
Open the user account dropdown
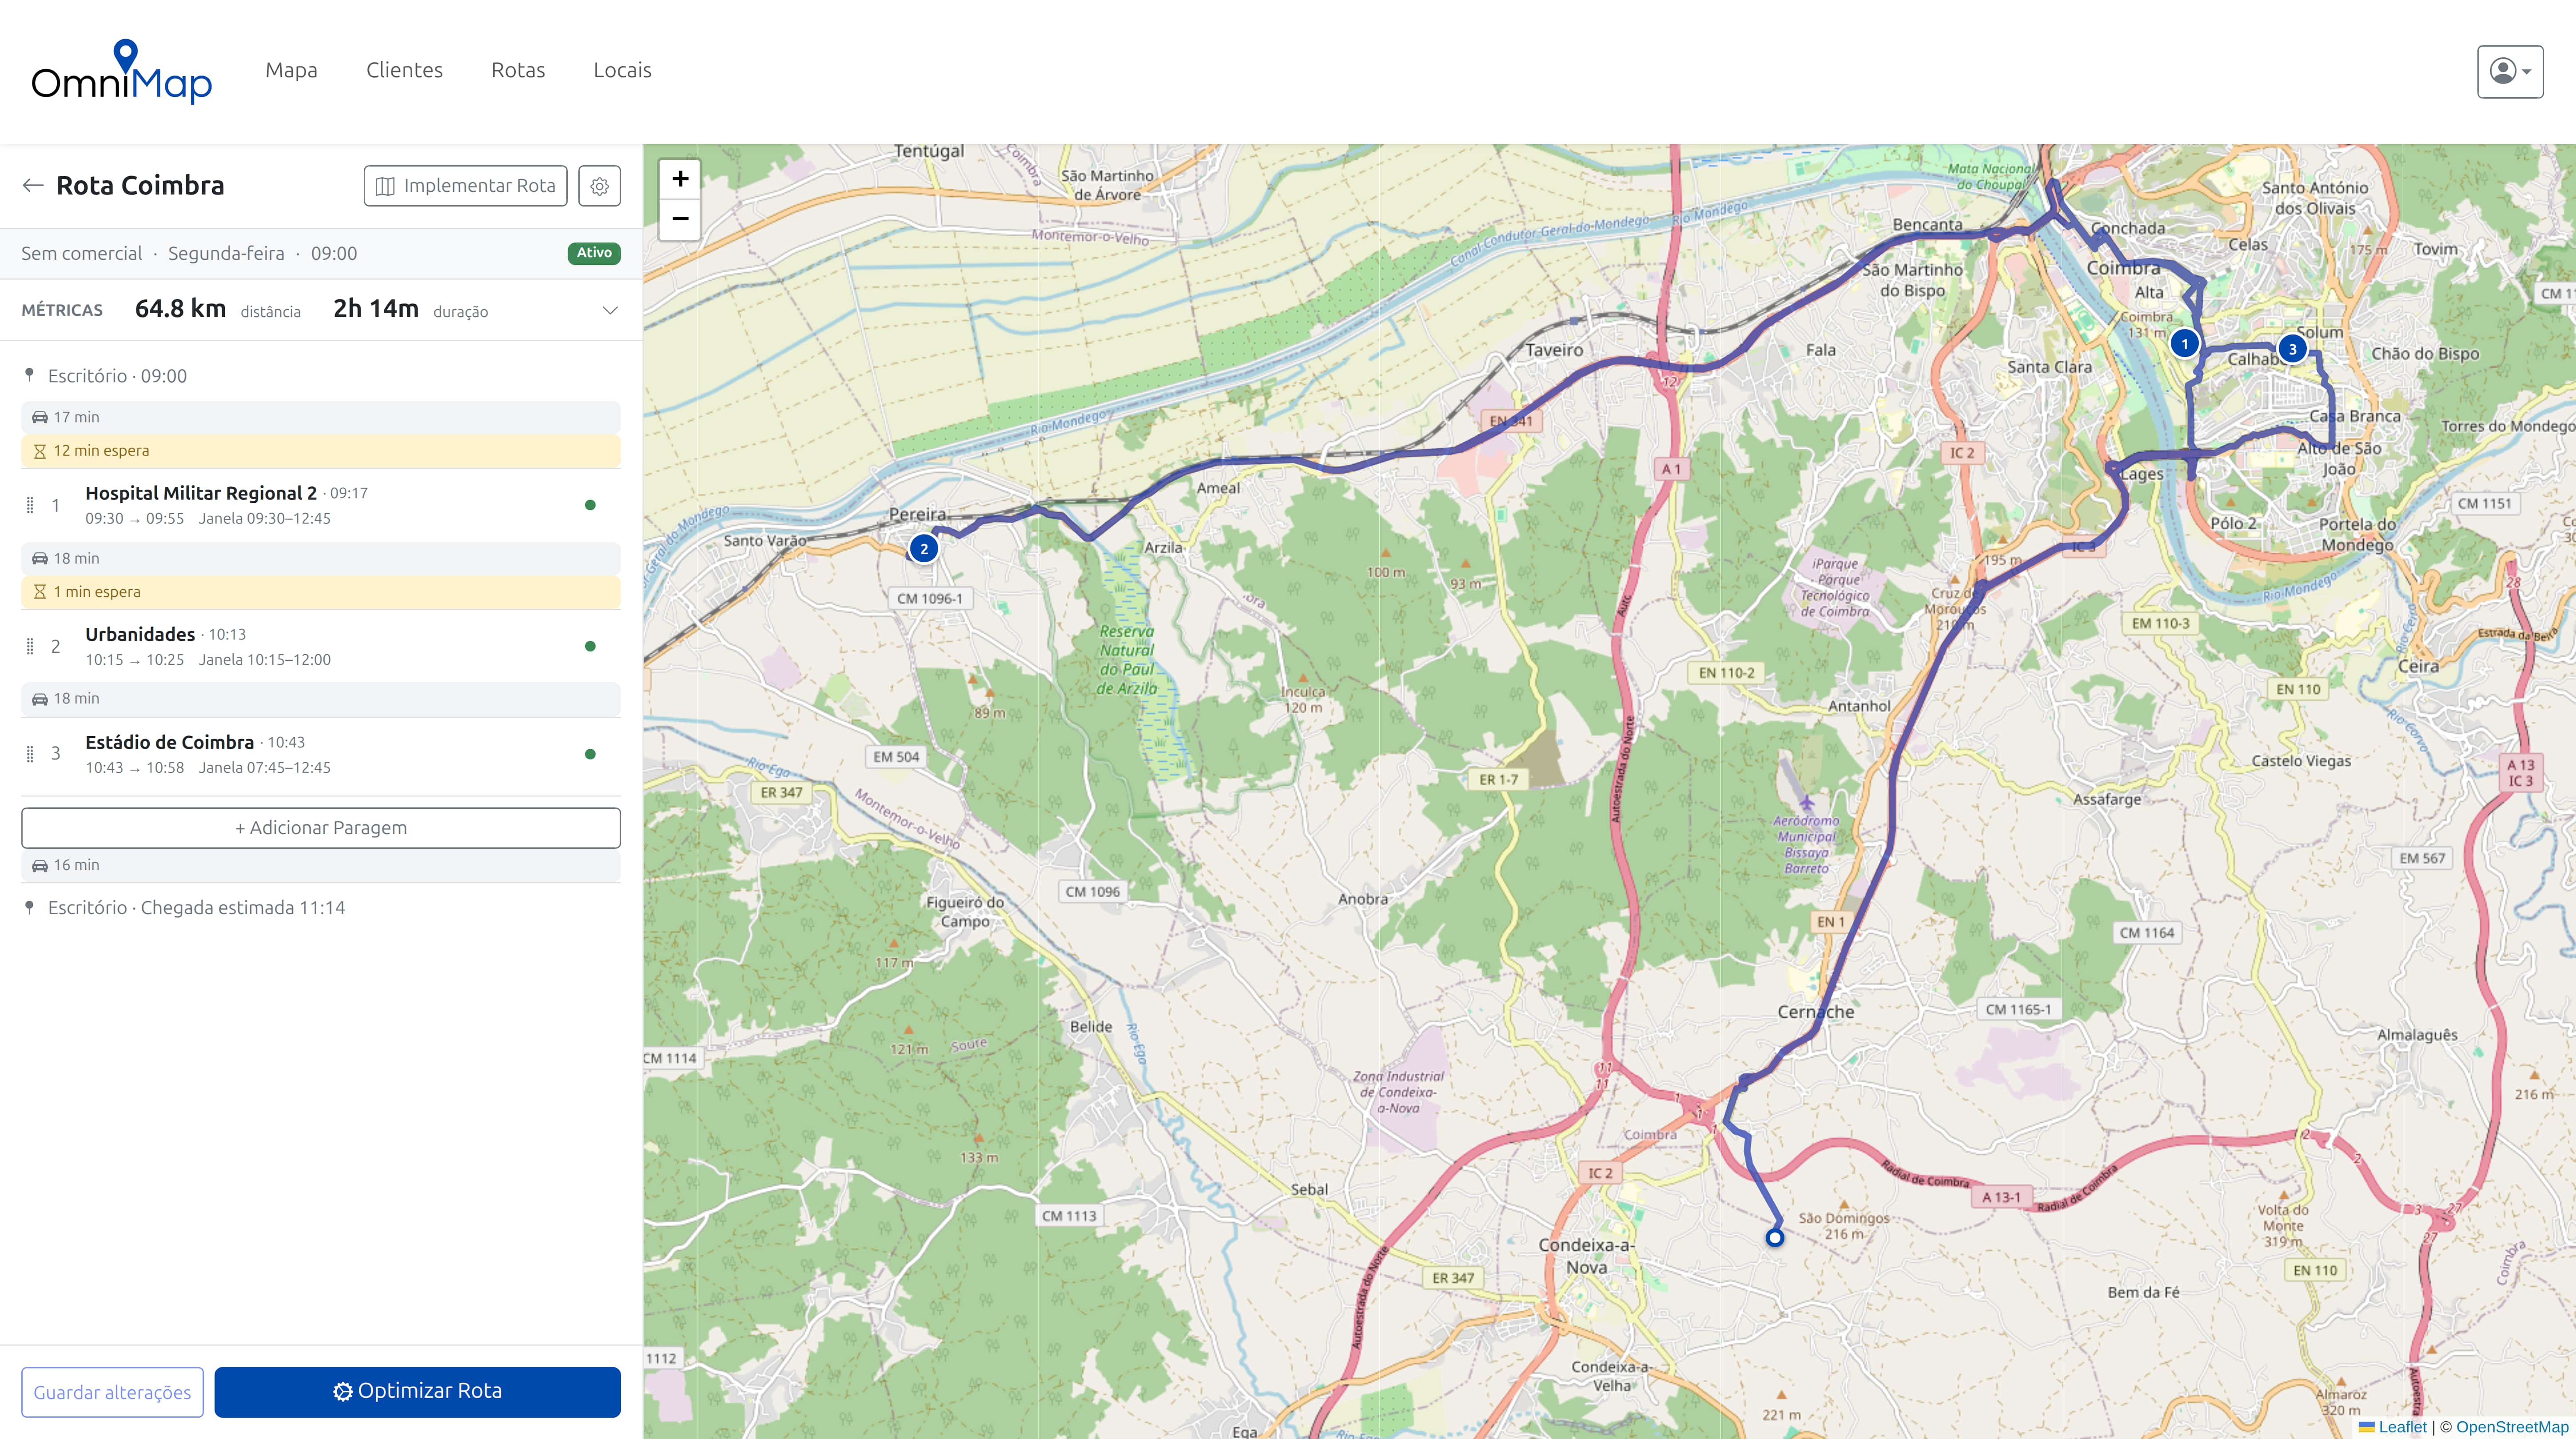pos(2510,72)
